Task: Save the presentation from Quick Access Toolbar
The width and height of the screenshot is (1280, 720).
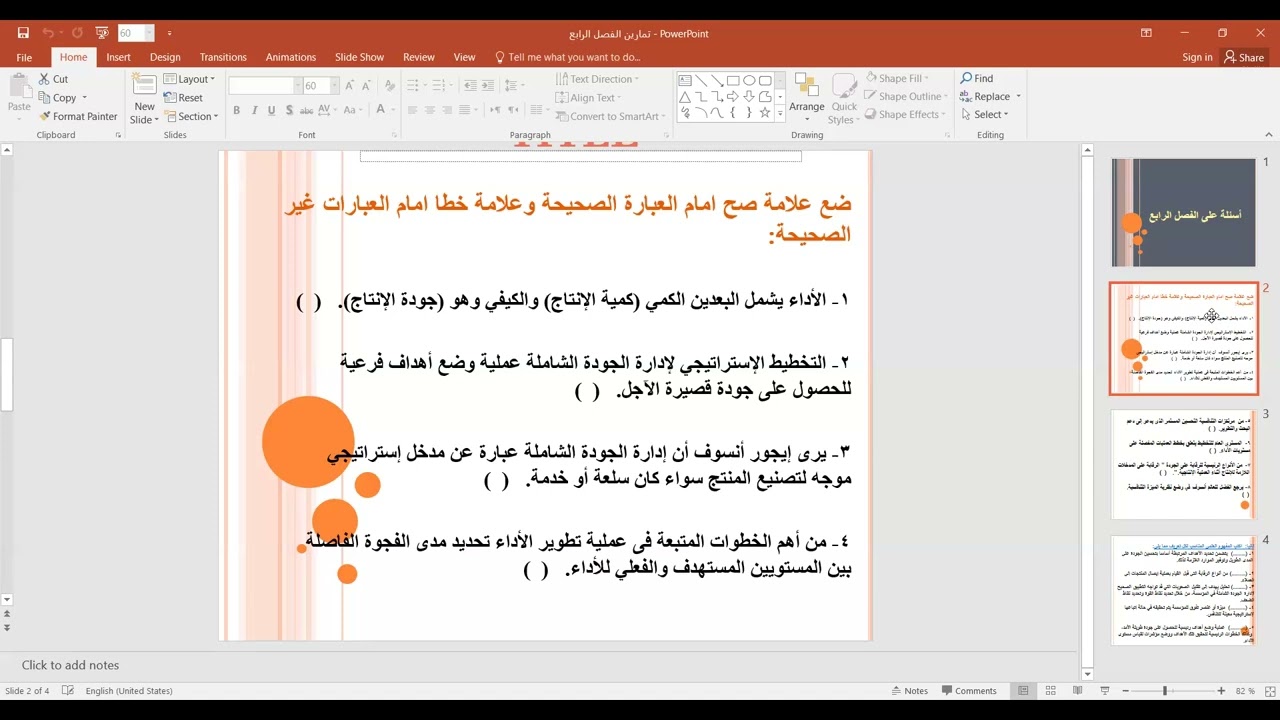Action: click(24, 33)
